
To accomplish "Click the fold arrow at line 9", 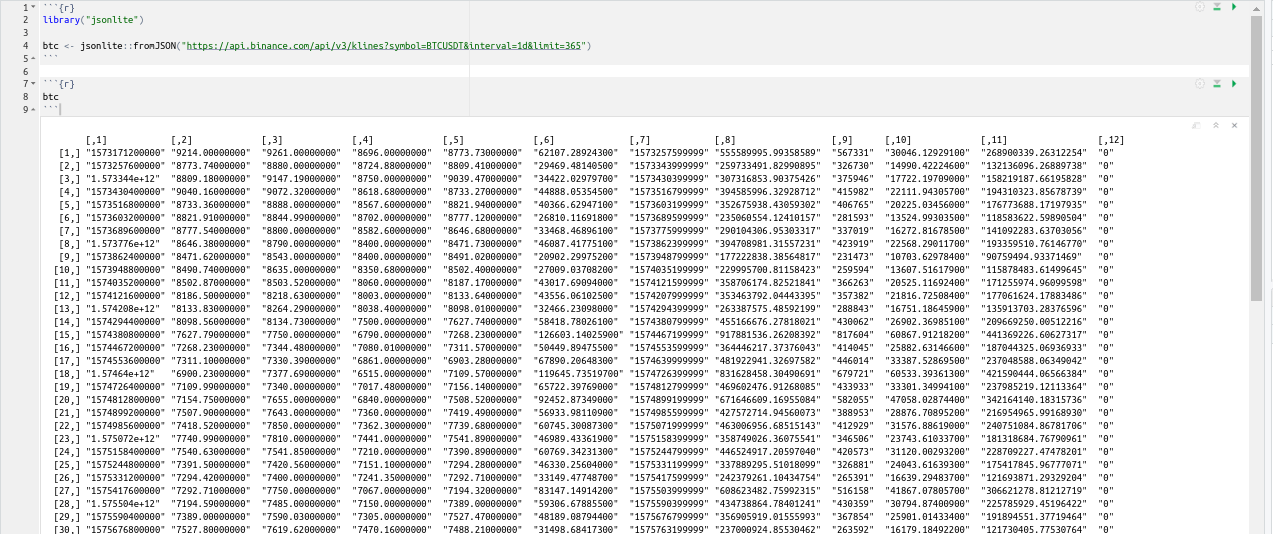I will tap(35, 110).
